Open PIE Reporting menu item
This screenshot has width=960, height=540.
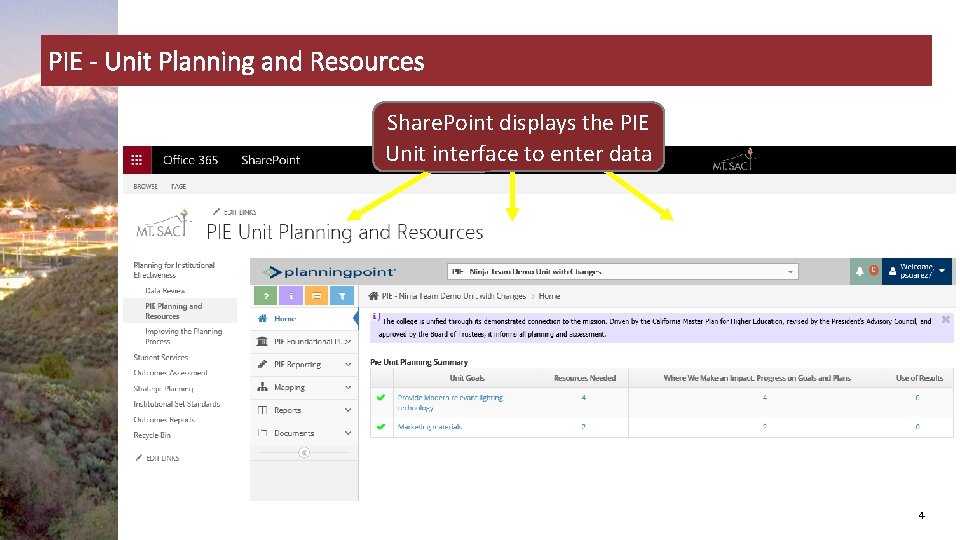coord(304,364)
